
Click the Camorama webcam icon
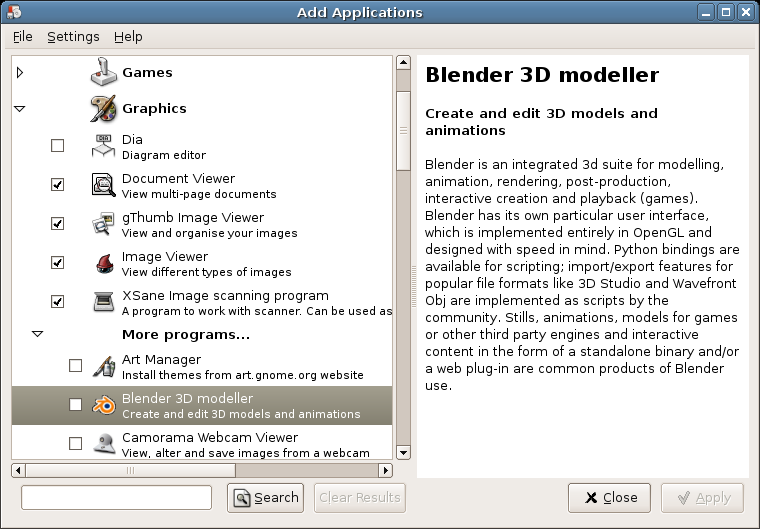104,444
